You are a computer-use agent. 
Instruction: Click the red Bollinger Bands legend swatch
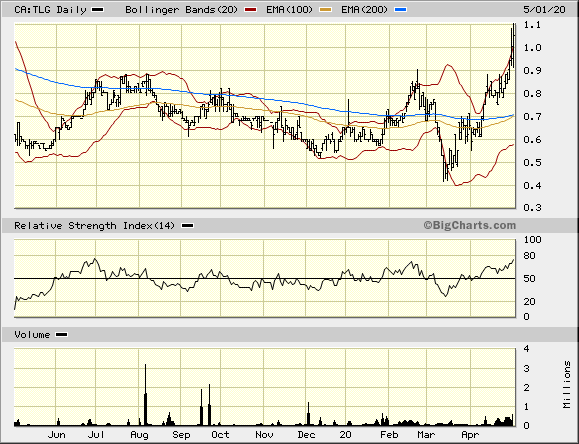pos(250,10)
